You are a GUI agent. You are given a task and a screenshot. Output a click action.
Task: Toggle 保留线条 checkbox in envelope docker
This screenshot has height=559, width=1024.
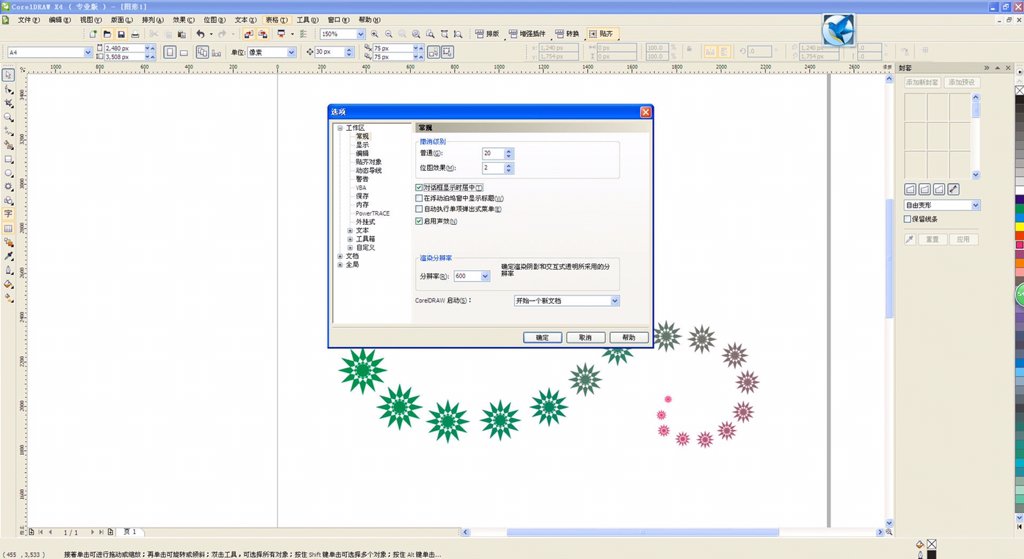tap(907, 219)
